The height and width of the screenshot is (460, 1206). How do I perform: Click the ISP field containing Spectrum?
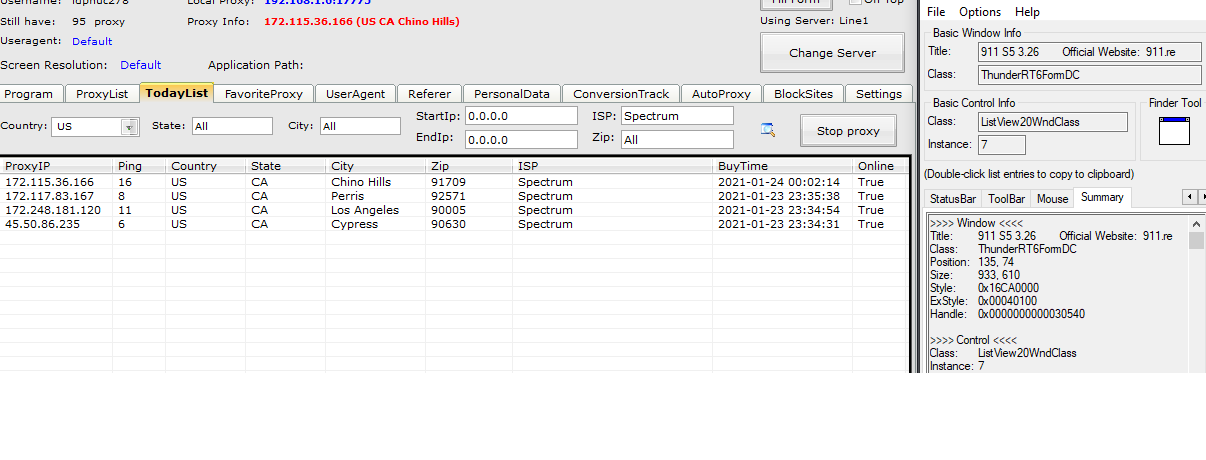(677, 116)
